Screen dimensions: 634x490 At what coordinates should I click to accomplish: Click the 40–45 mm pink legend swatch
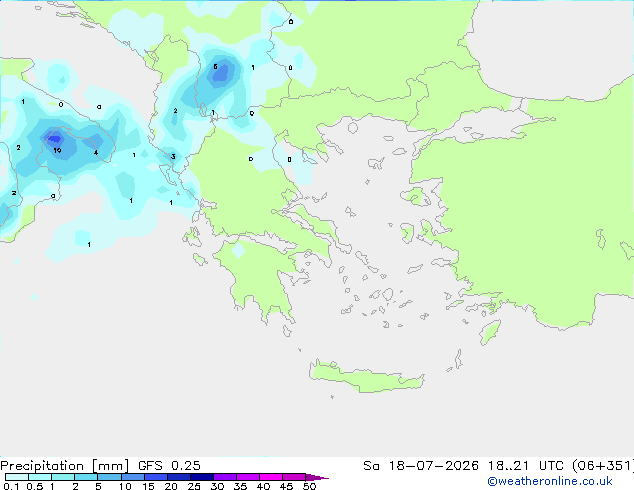(271, 477)
